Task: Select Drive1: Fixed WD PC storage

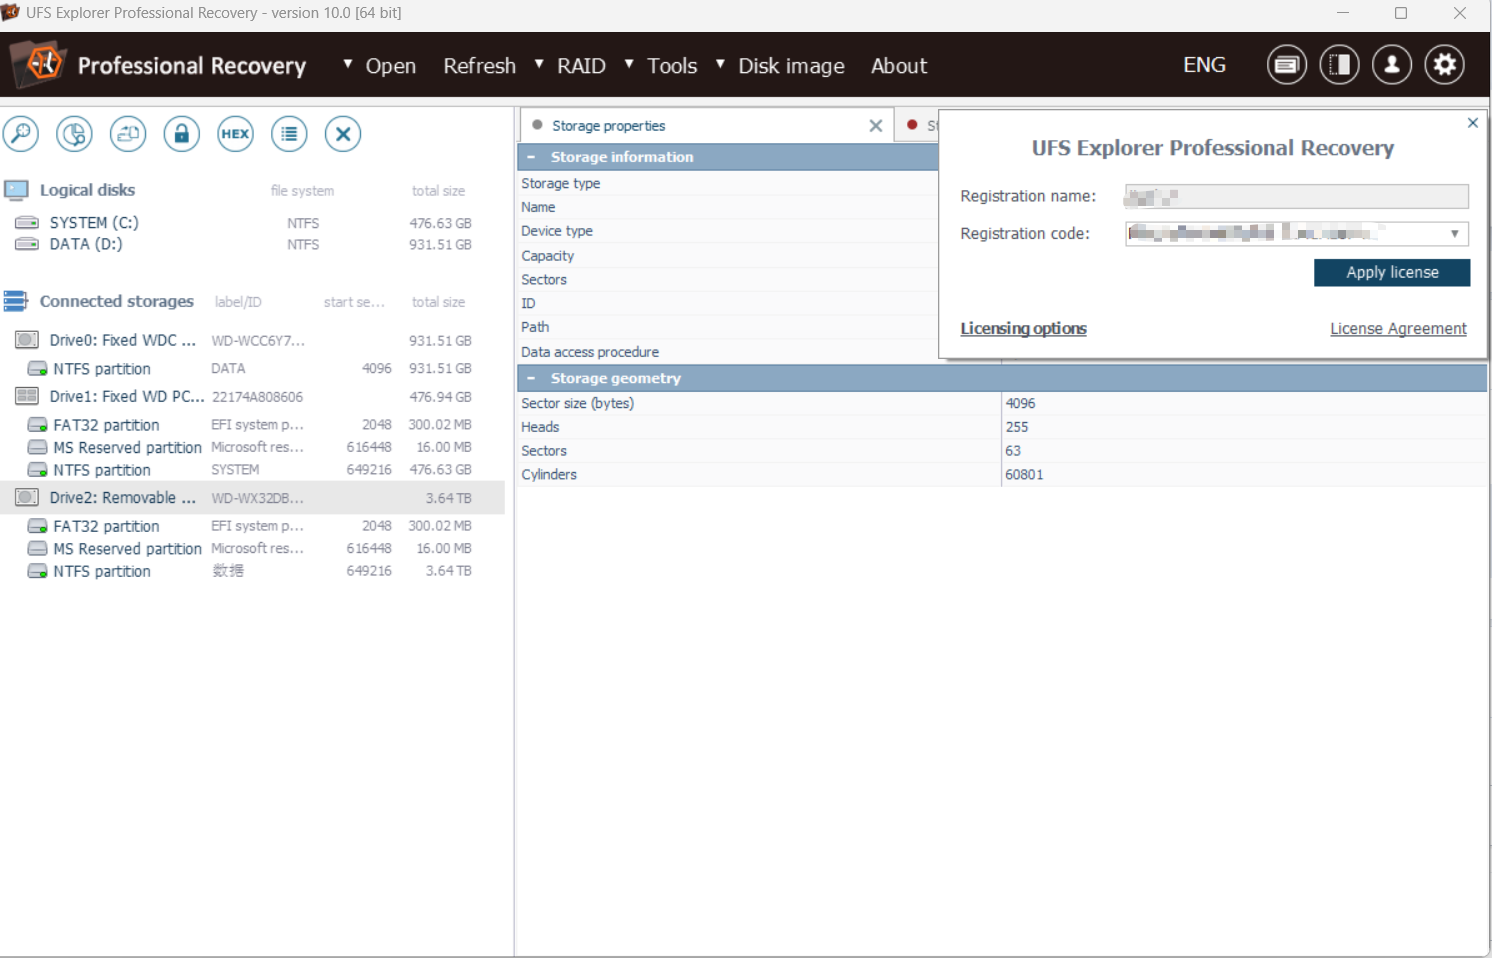Action: click(x=252, y=396)
